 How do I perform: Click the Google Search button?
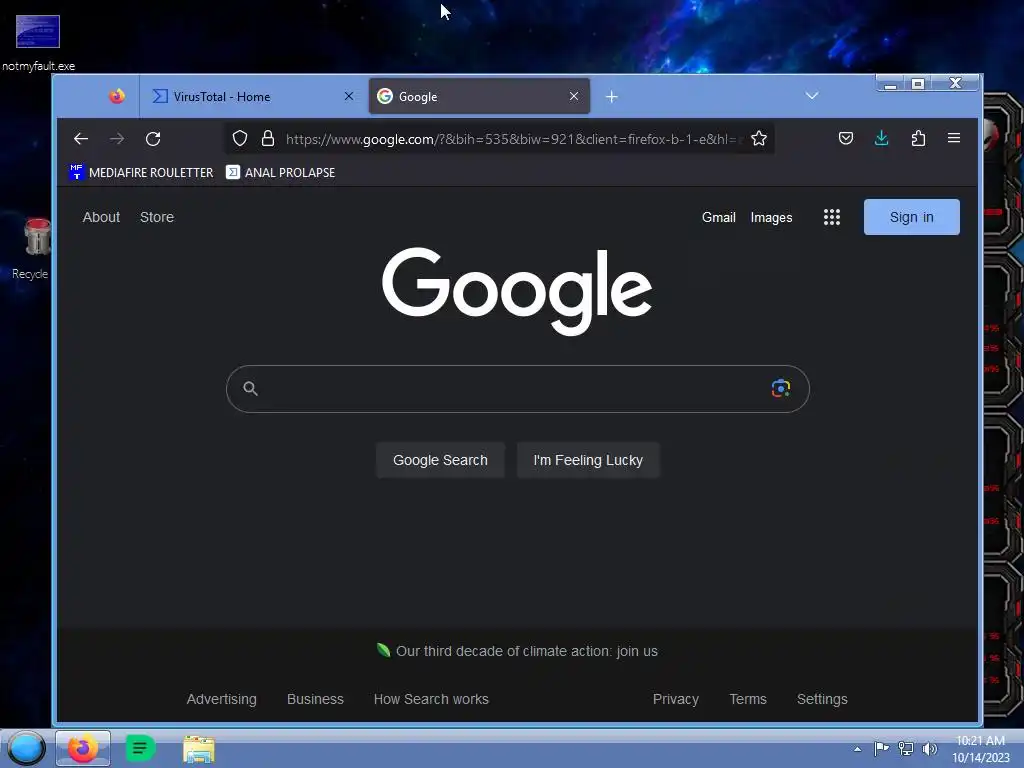click(x=440, y=460)
